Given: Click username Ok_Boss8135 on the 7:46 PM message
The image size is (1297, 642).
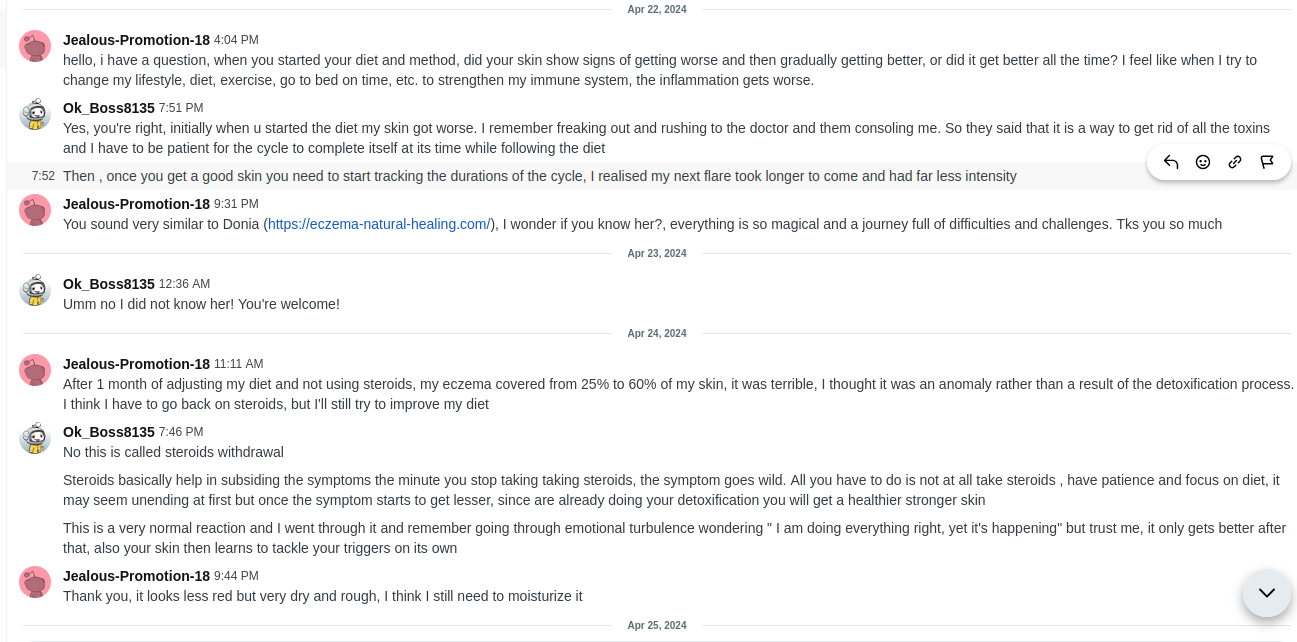Looking at the screenshot, I should point(109,432).
